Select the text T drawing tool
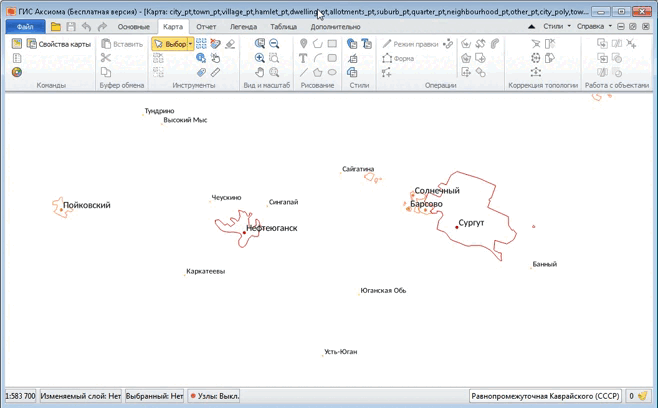This screenshot has width=658, height=408. tap(303, 58)
